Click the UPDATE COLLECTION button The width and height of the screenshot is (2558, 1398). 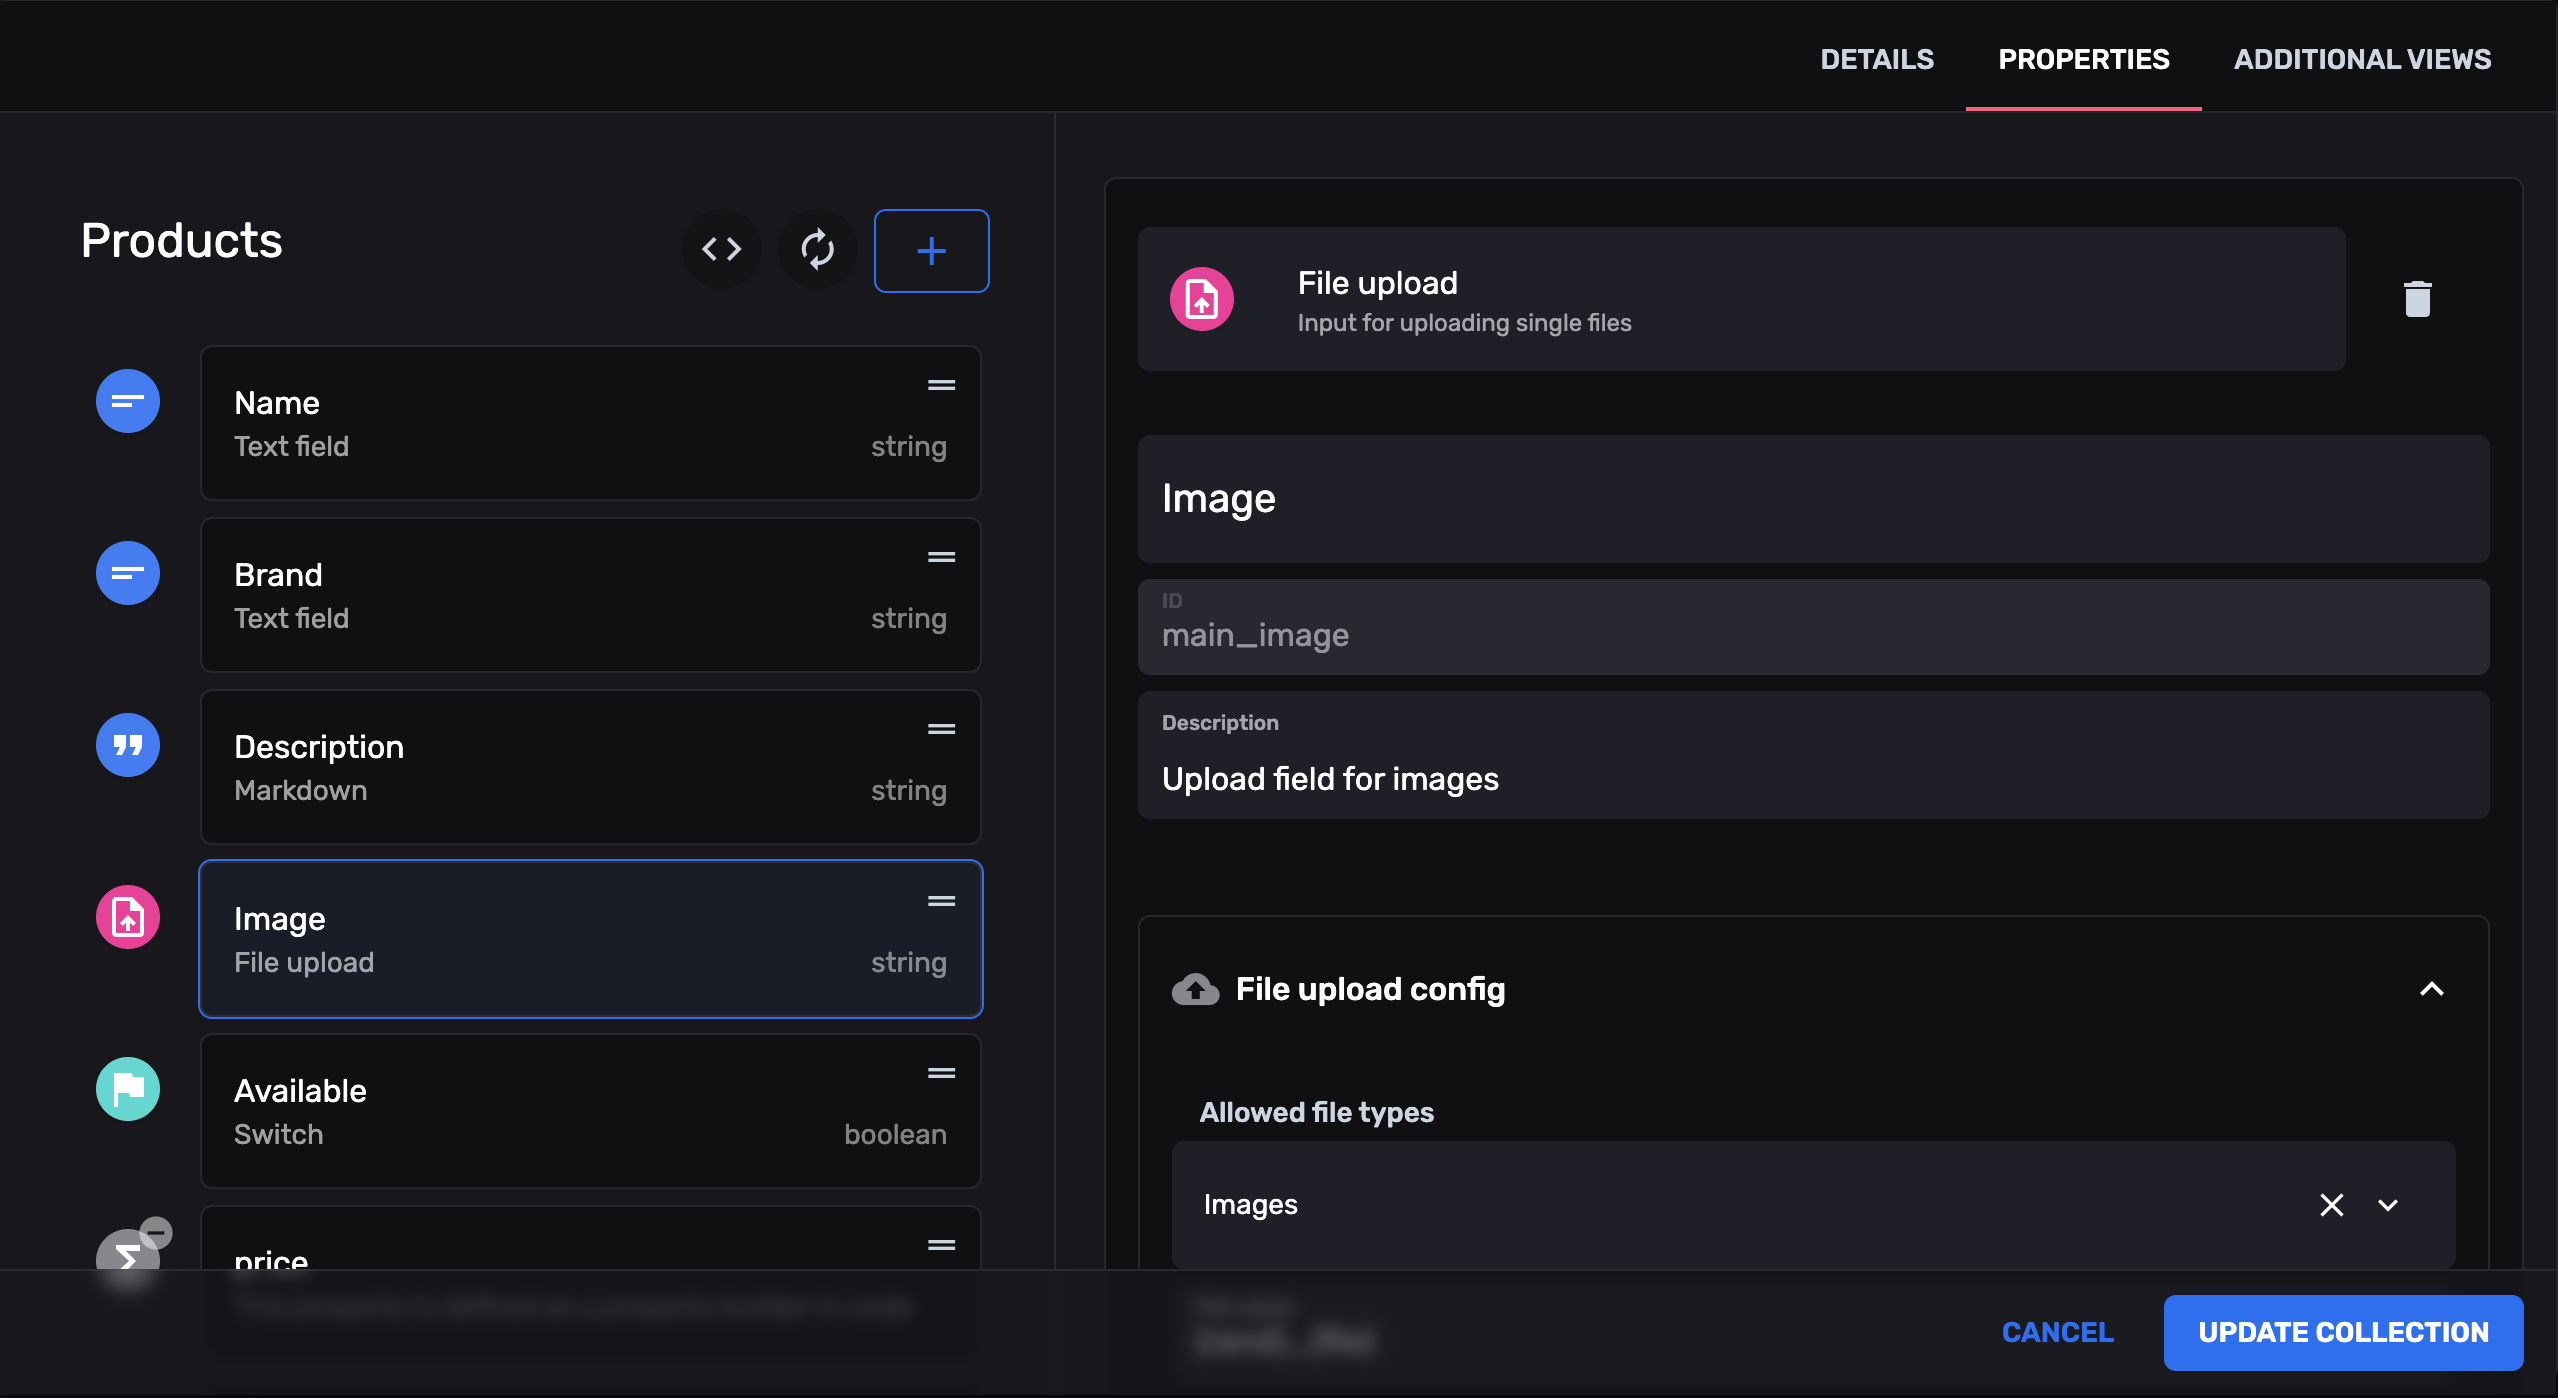point(2343,1331)
